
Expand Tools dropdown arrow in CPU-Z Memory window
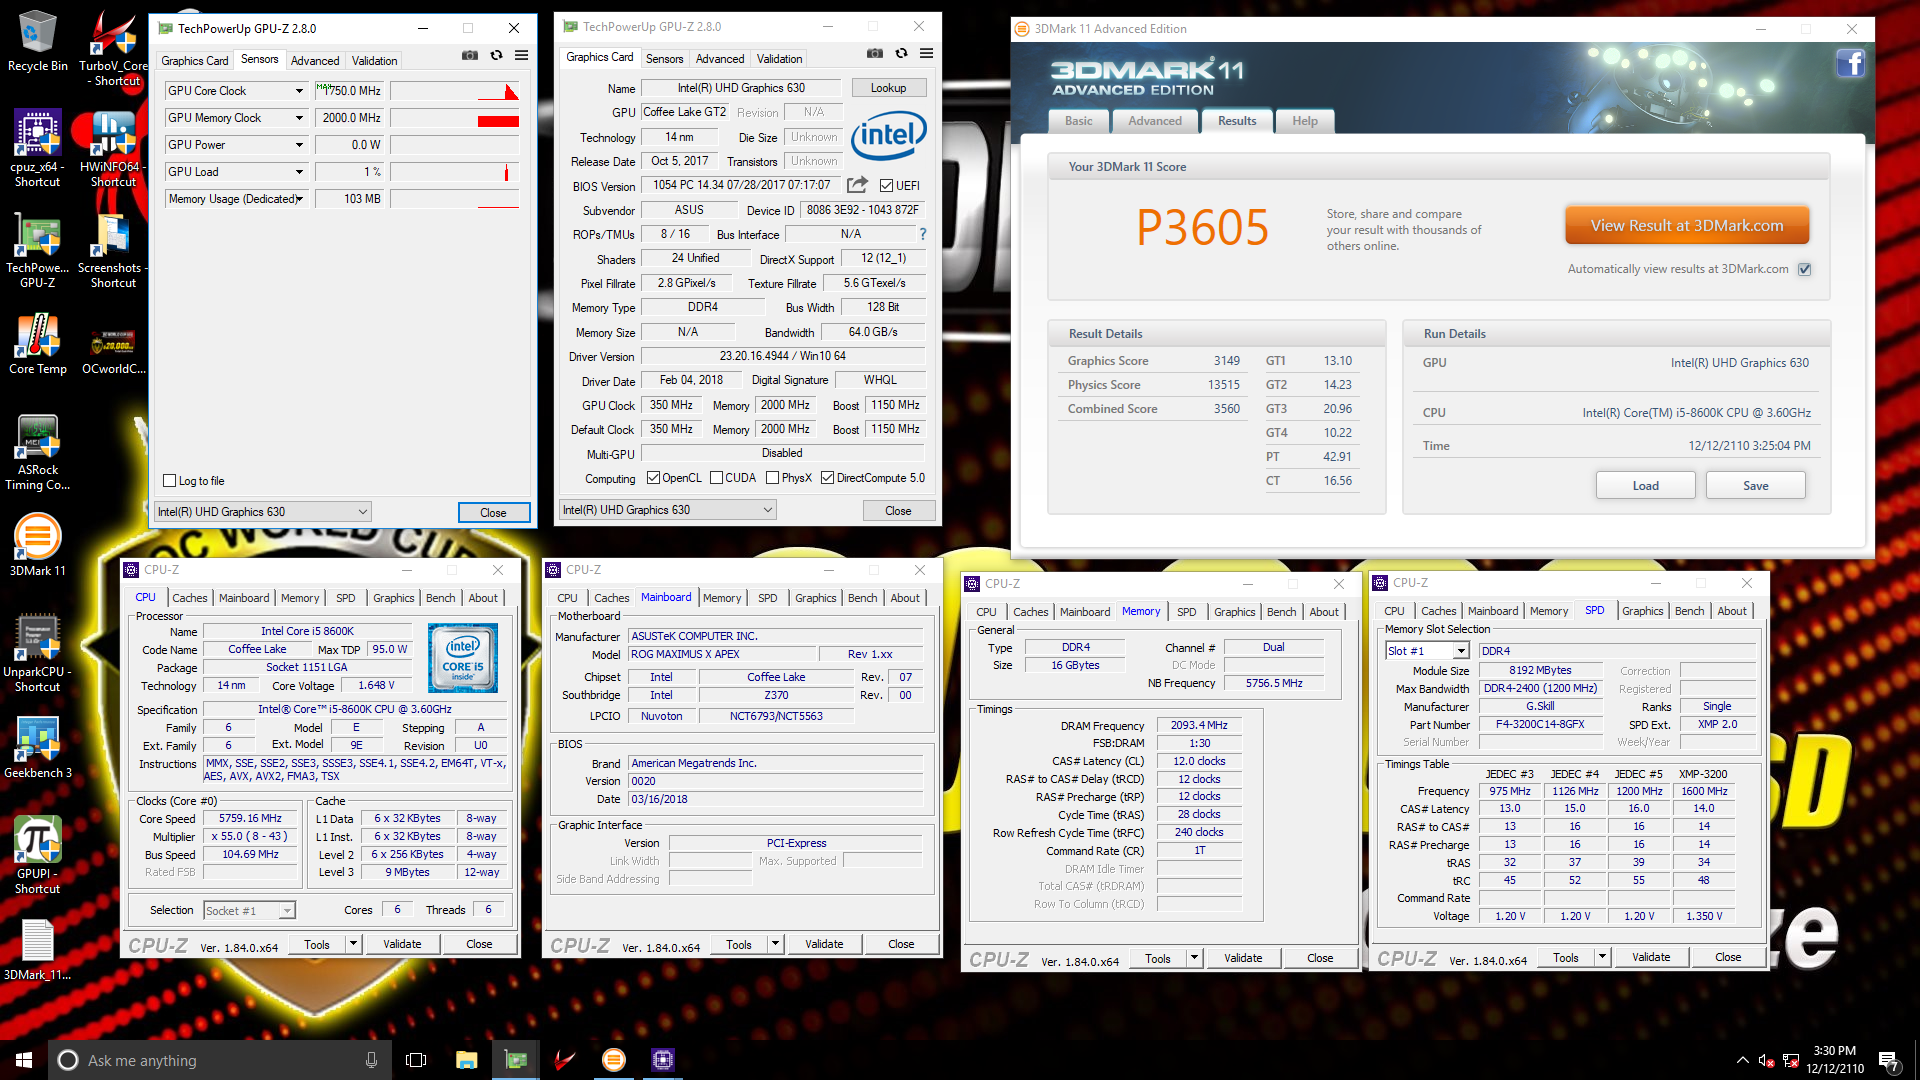(1194, 958)
